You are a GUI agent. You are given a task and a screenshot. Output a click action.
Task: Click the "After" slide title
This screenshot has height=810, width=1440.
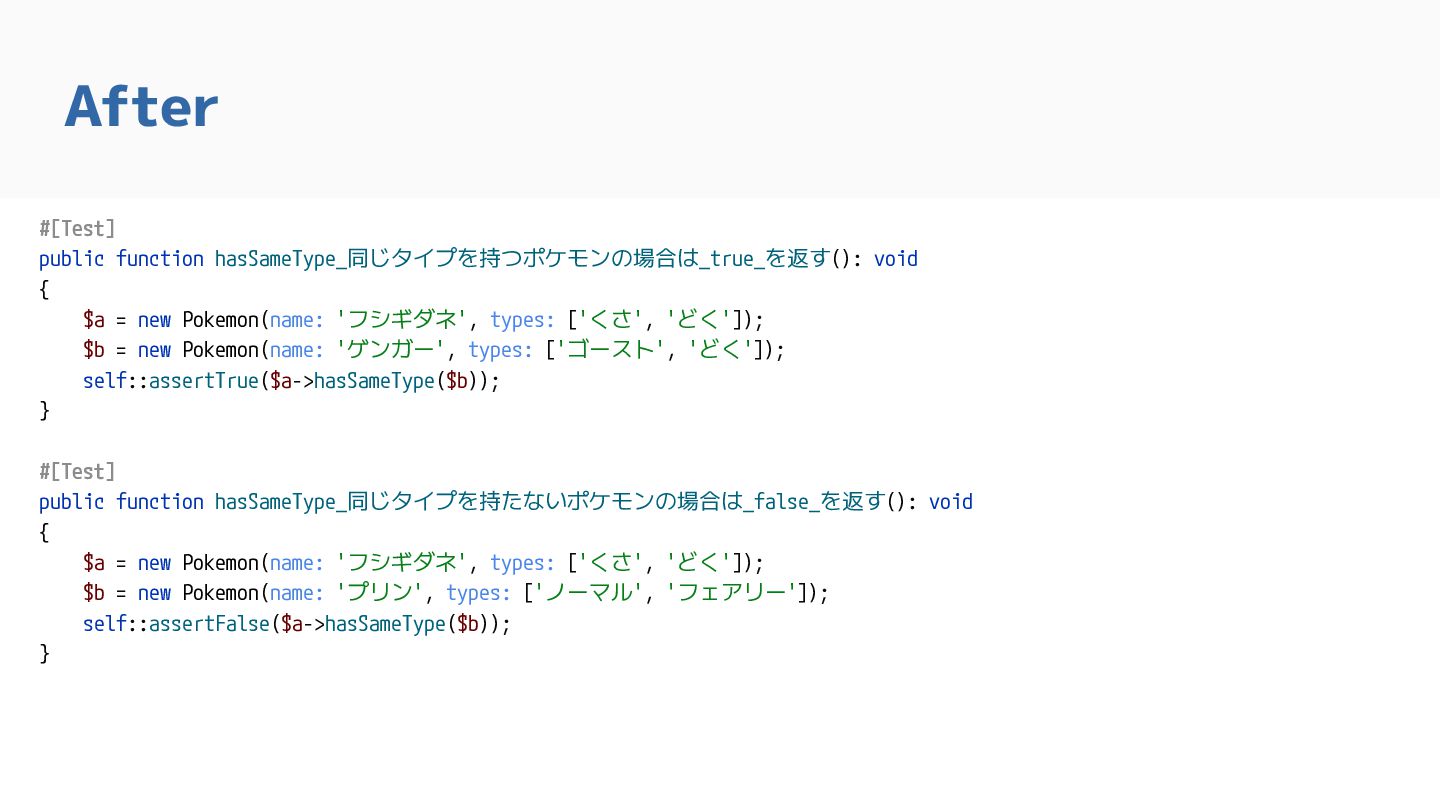(x=141, y=107)
